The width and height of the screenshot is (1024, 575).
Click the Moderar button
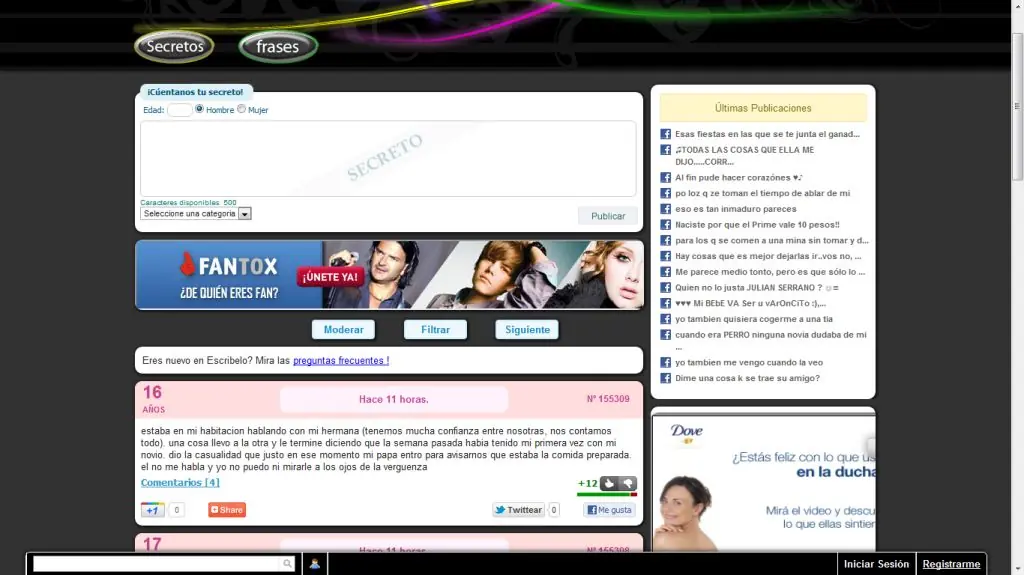click(x=344, y=329)
